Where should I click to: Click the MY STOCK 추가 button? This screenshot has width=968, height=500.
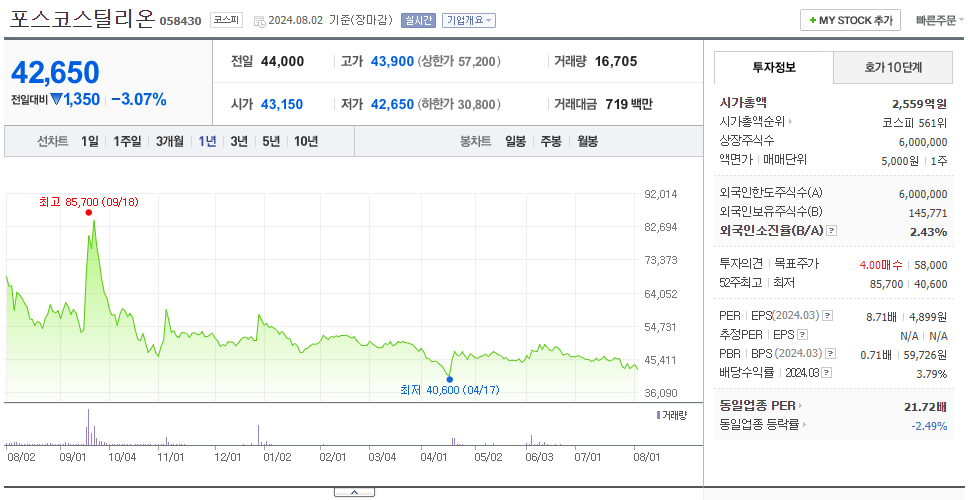pyautogui.click(x=850, y=20)
